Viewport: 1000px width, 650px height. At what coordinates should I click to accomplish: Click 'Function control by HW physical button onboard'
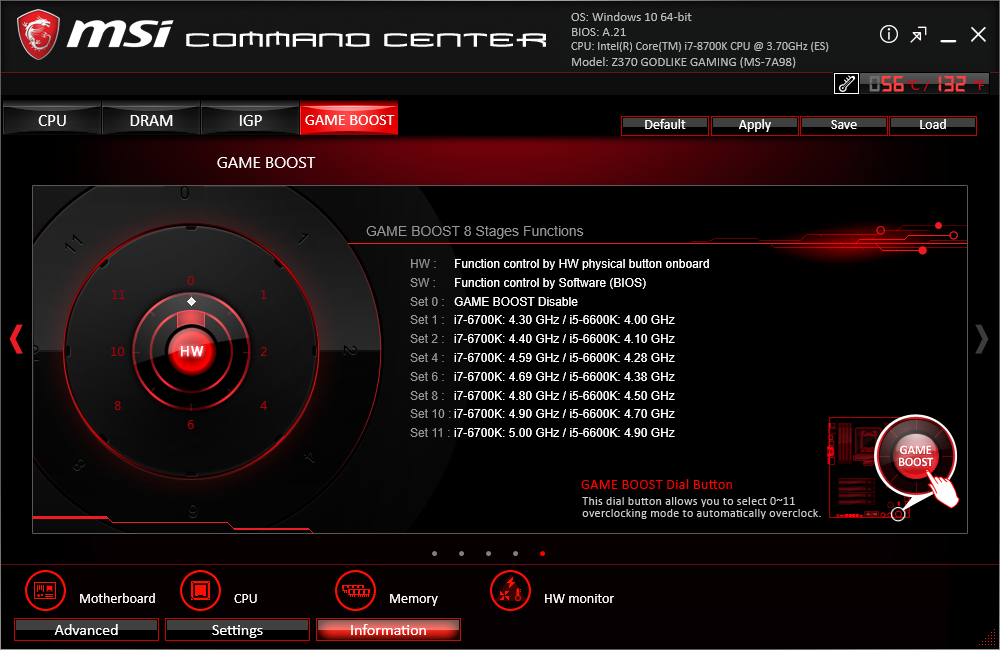pos(582,264)
